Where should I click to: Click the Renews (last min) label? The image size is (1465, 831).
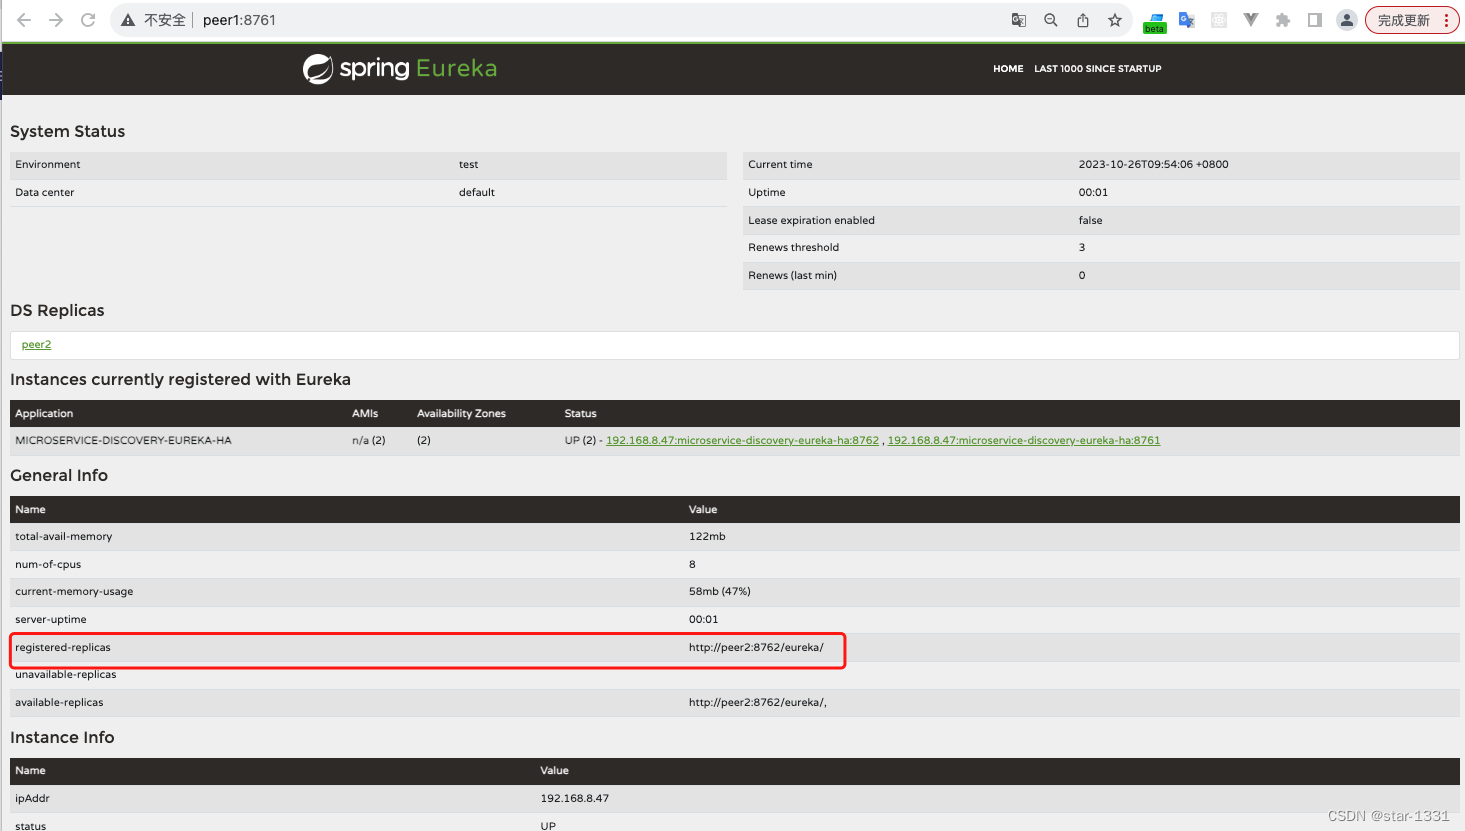coord(792,276)
